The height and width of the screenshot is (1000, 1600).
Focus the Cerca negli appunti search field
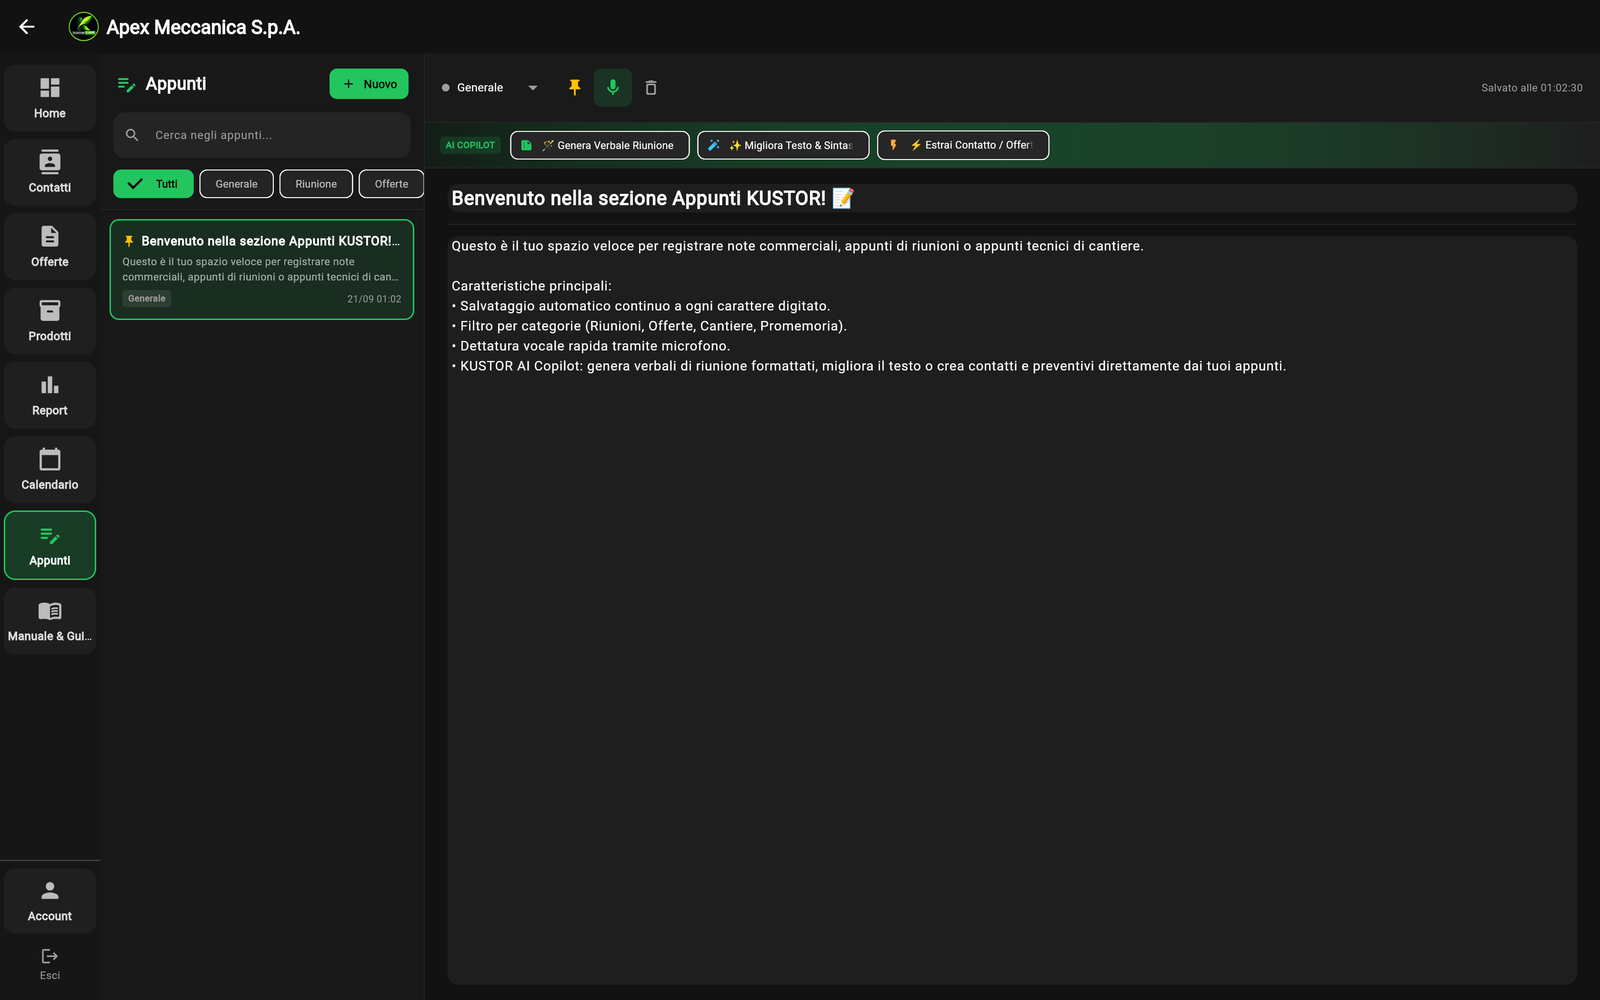pyautogui.click(x=262, y=135)
